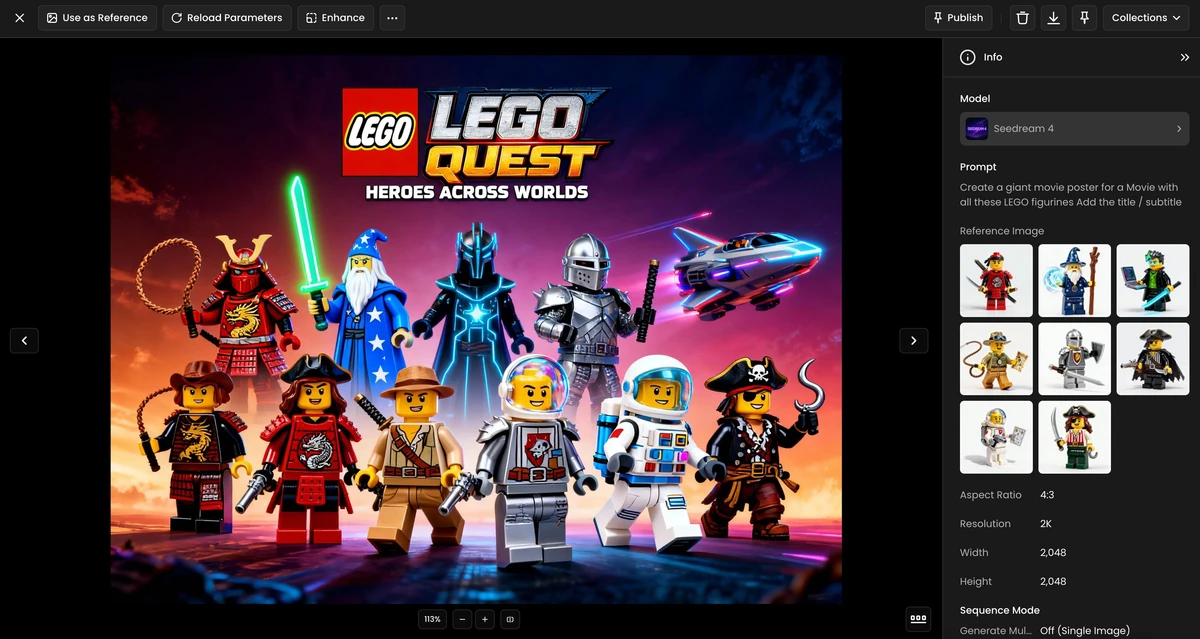Open the silver knight reference thumbnail

tap(1074, 358)
